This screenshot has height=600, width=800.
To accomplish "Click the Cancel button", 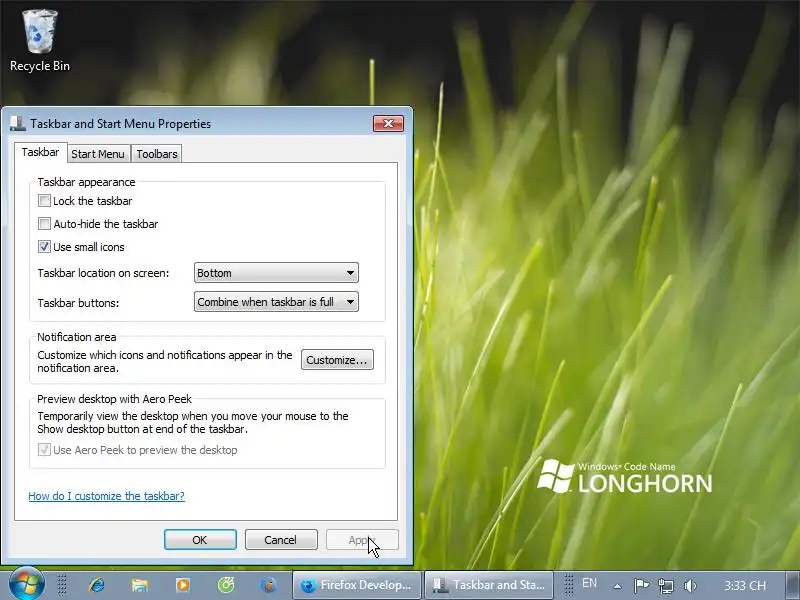I will [281, 540].
